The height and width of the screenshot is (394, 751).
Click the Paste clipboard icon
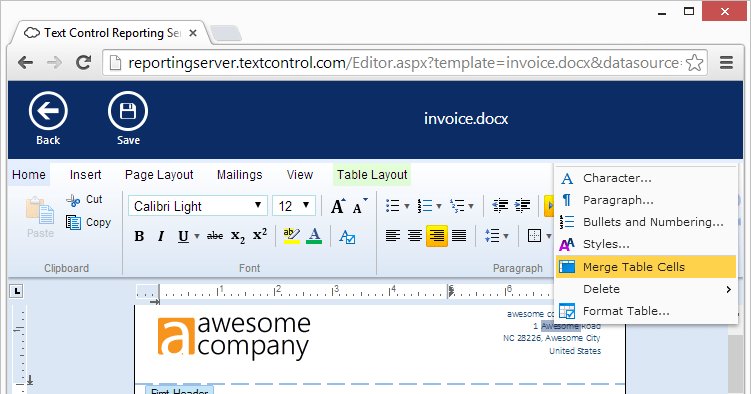[x=40, y=211]
